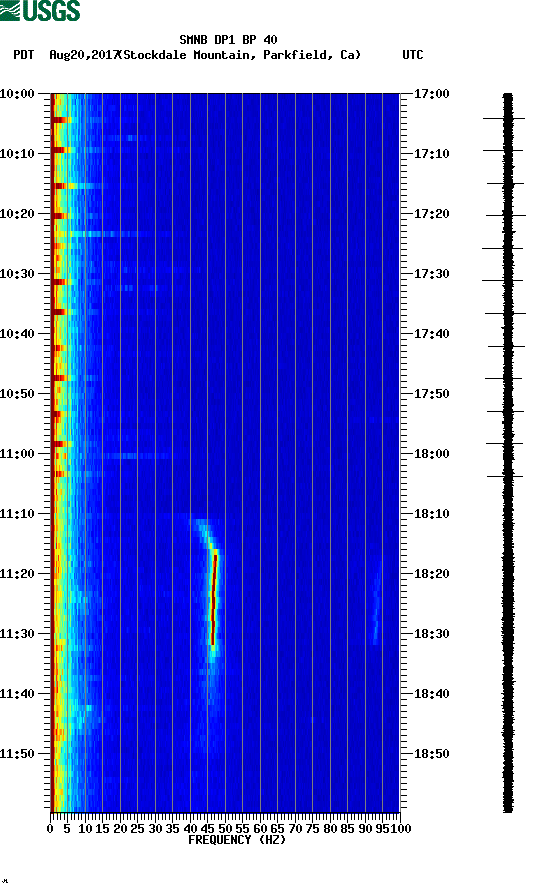This screenshot has height=892, width=552.
Task: Click the red 47 Hz spectral line
Action: (x=214, y=598)
